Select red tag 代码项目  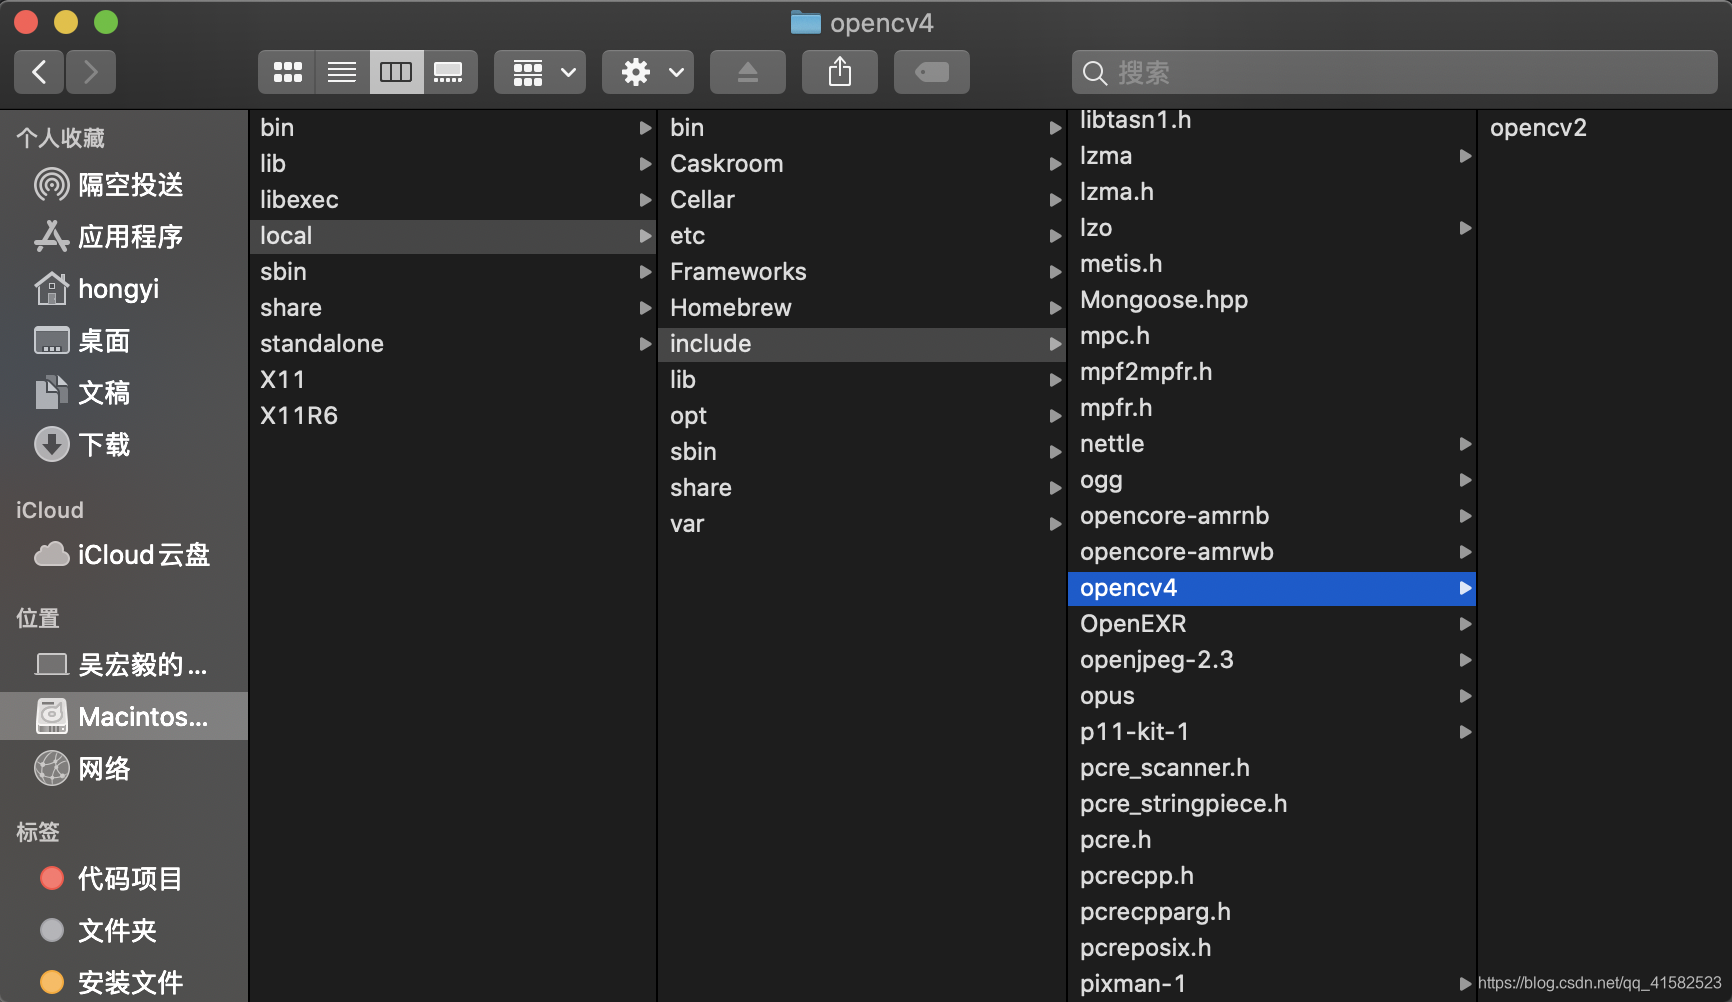click(x=124, y=879)
